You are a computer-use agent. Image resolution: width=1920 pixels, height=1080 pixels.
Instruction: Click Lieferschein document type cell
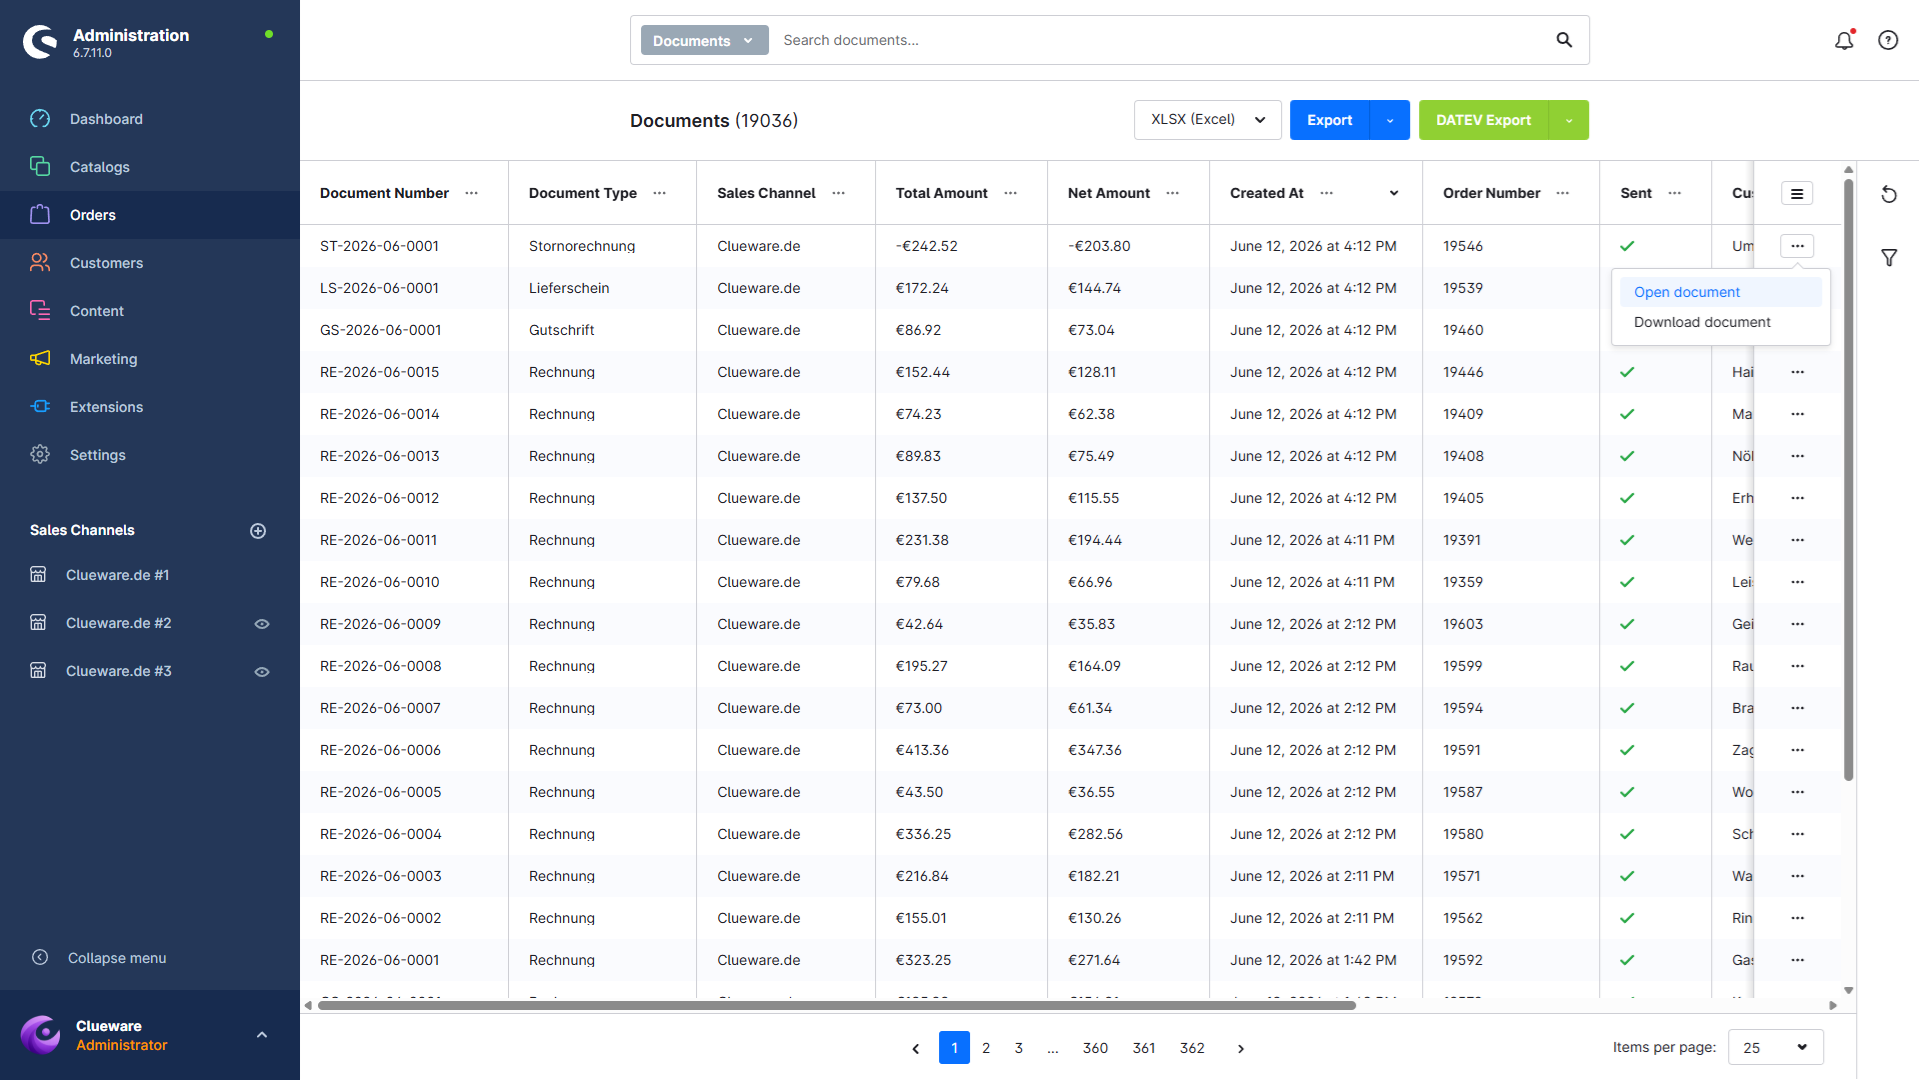click(x=569, y=288)
